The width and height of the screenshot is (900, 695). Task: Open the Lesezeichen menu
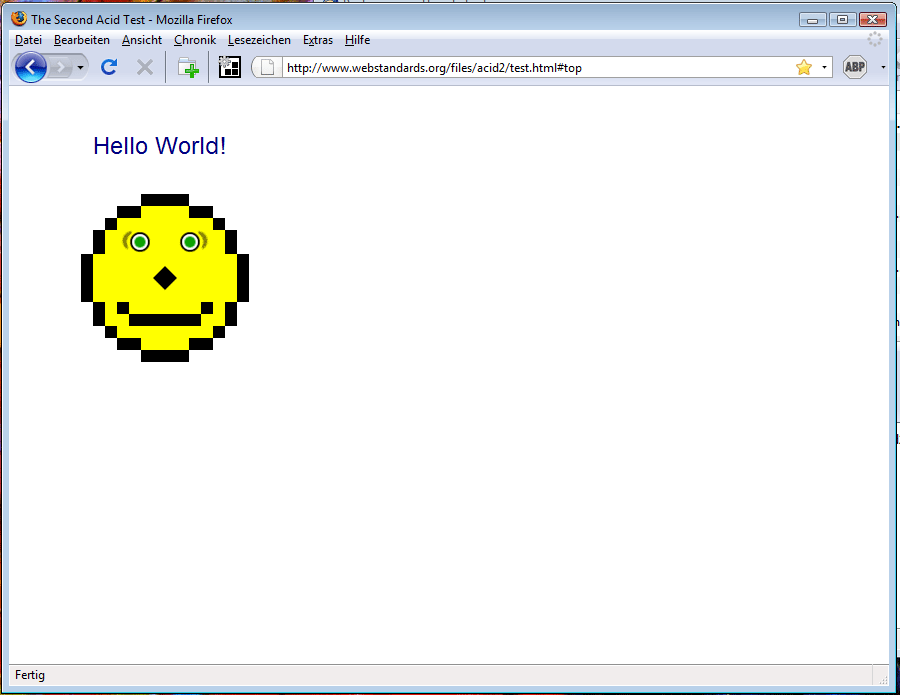259,40
